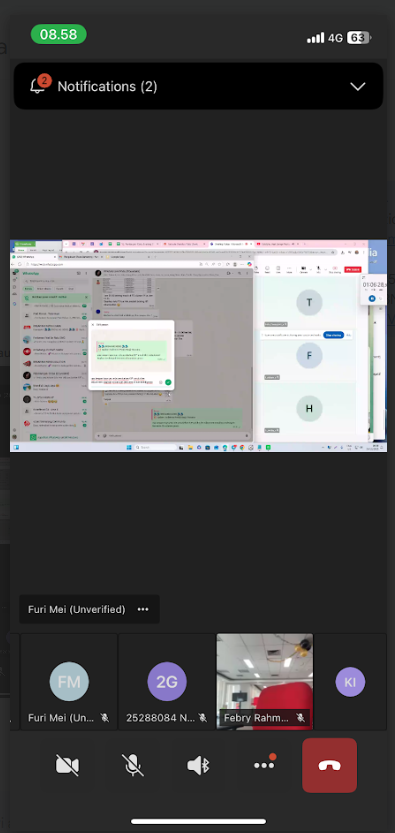Open more options for Furi Mei (Unverified)

[143, 609]
